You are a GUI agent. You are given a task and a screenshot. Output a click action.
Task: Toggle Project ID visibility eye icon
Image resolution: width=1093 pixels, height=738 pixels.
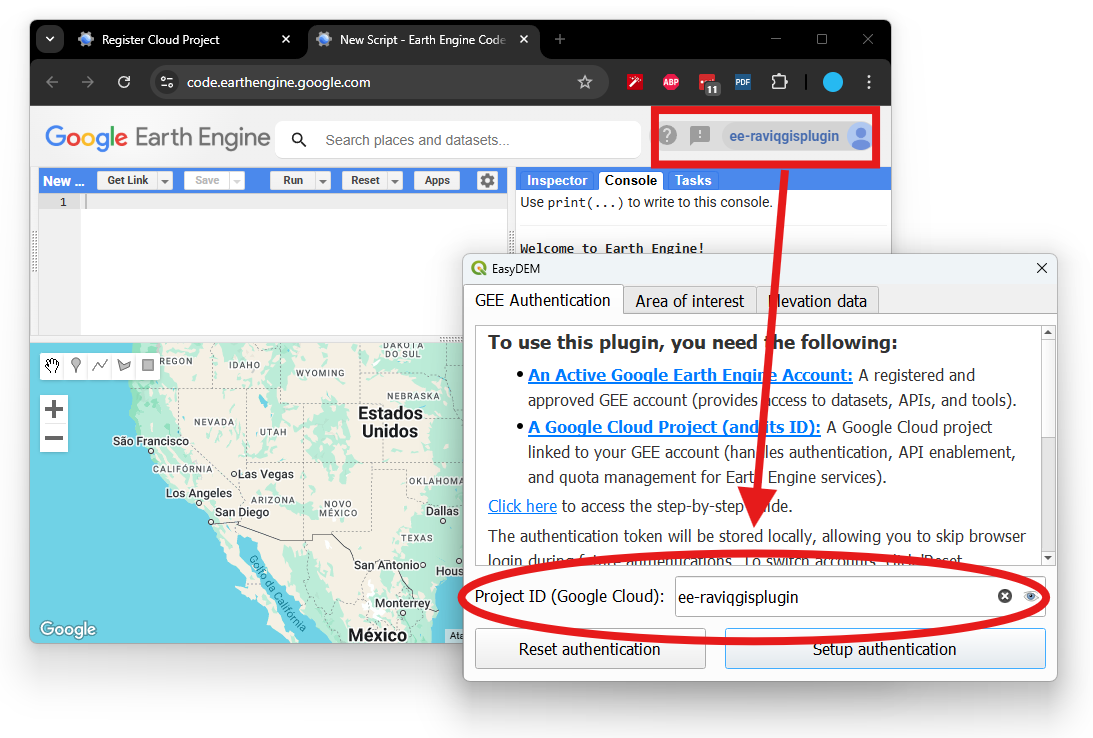pos(1031,597)
